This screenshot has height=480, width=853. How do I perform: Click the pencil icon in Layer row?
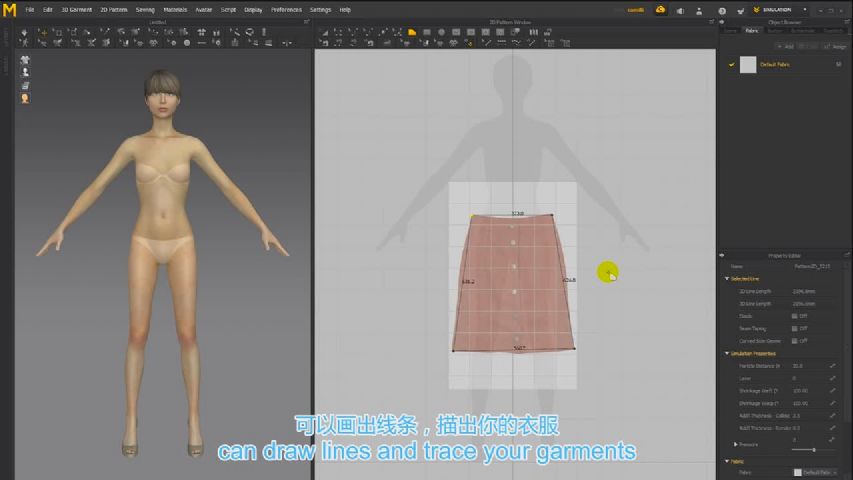tap(832, 378)
